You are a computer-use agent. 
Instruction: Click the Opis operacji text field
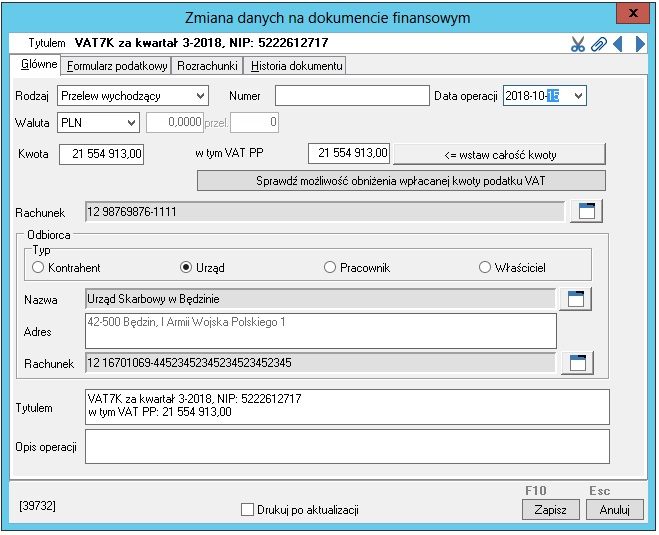coord(346,447)
